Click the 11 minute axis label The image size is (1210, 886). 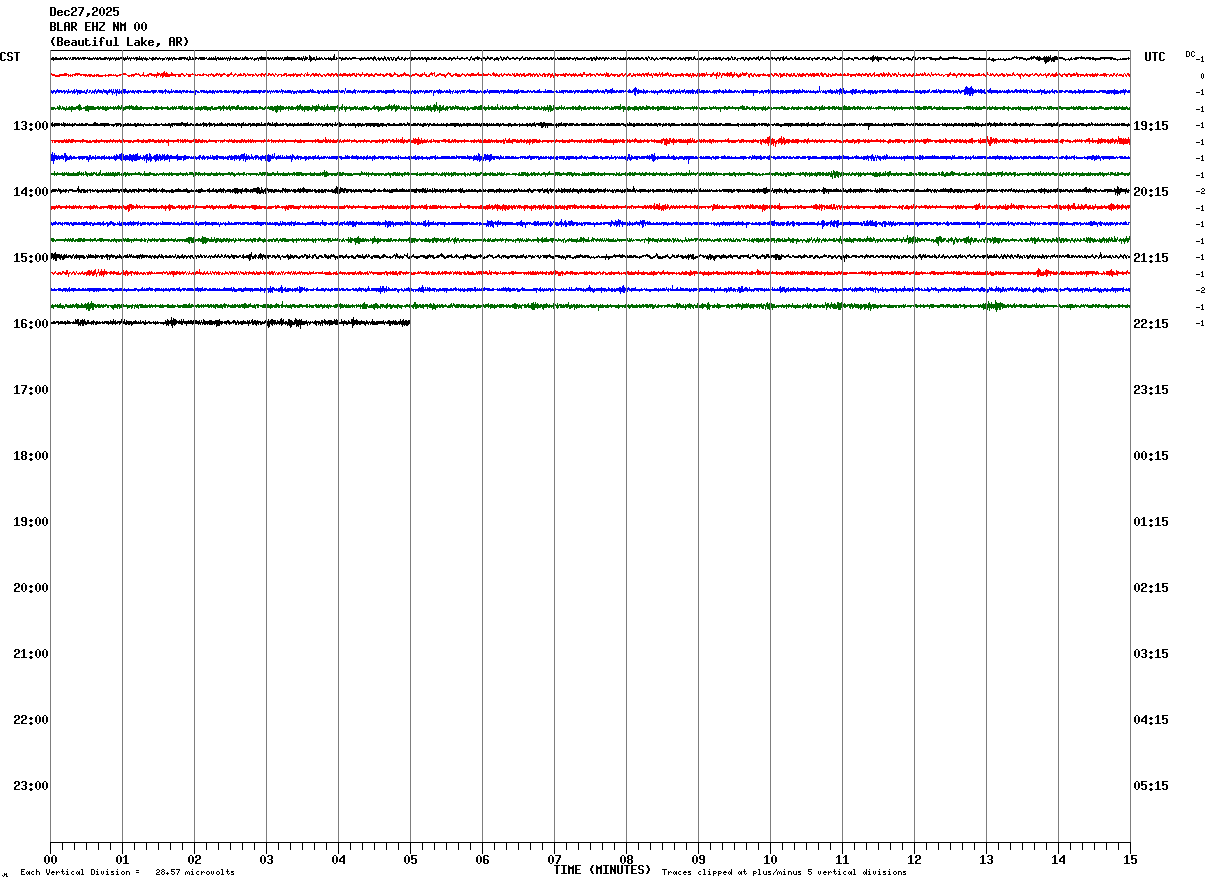pyautogui.click(x=842, y=860)
